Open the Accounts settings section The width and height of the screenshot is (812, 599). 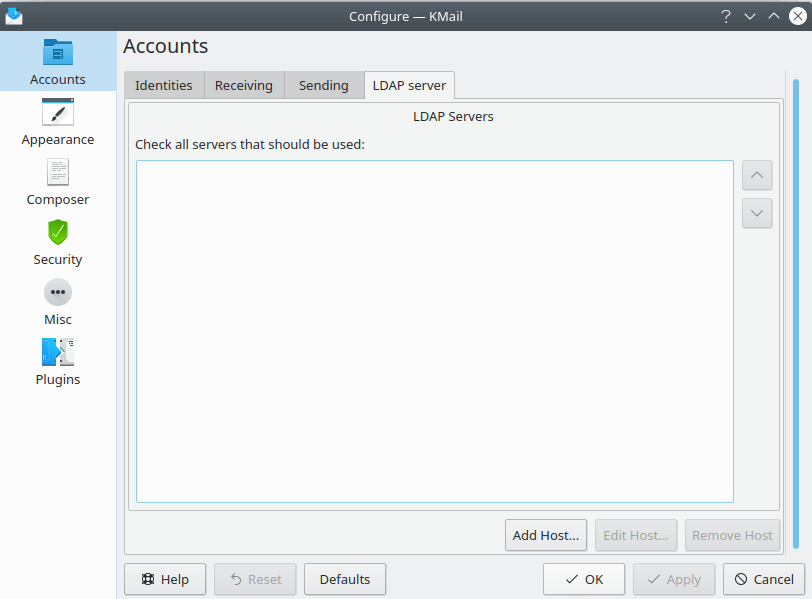[x=57, y=60]
